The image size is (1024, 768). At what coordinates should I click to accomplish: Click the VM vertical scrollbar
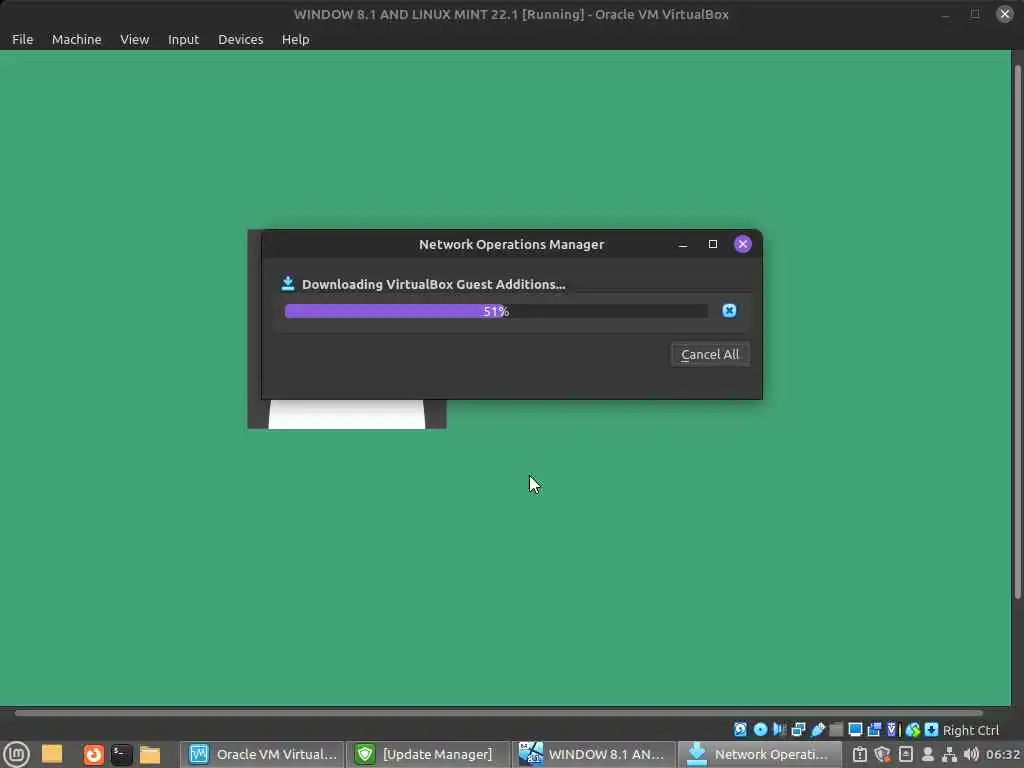(x=1017, y=331)
